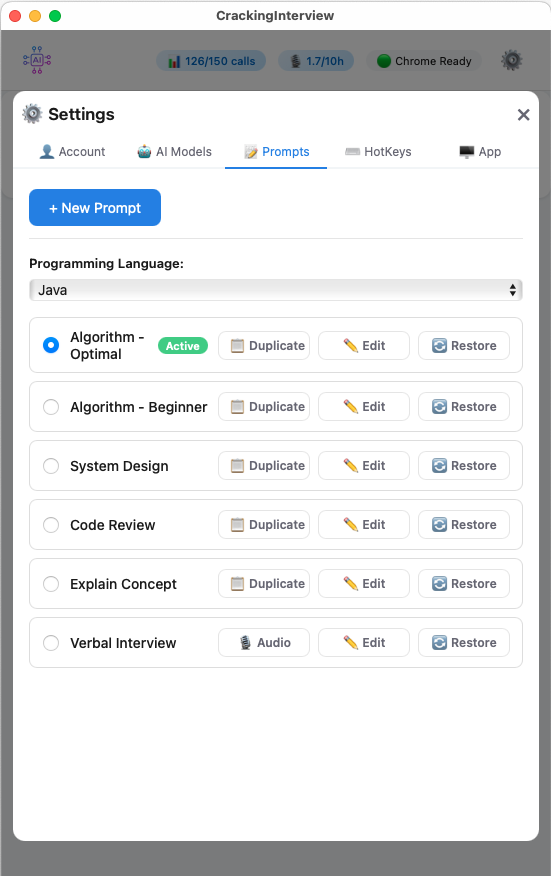Duplicate the Code Review prompt
The height and width of the screenshot is (876, 551).
264,525
